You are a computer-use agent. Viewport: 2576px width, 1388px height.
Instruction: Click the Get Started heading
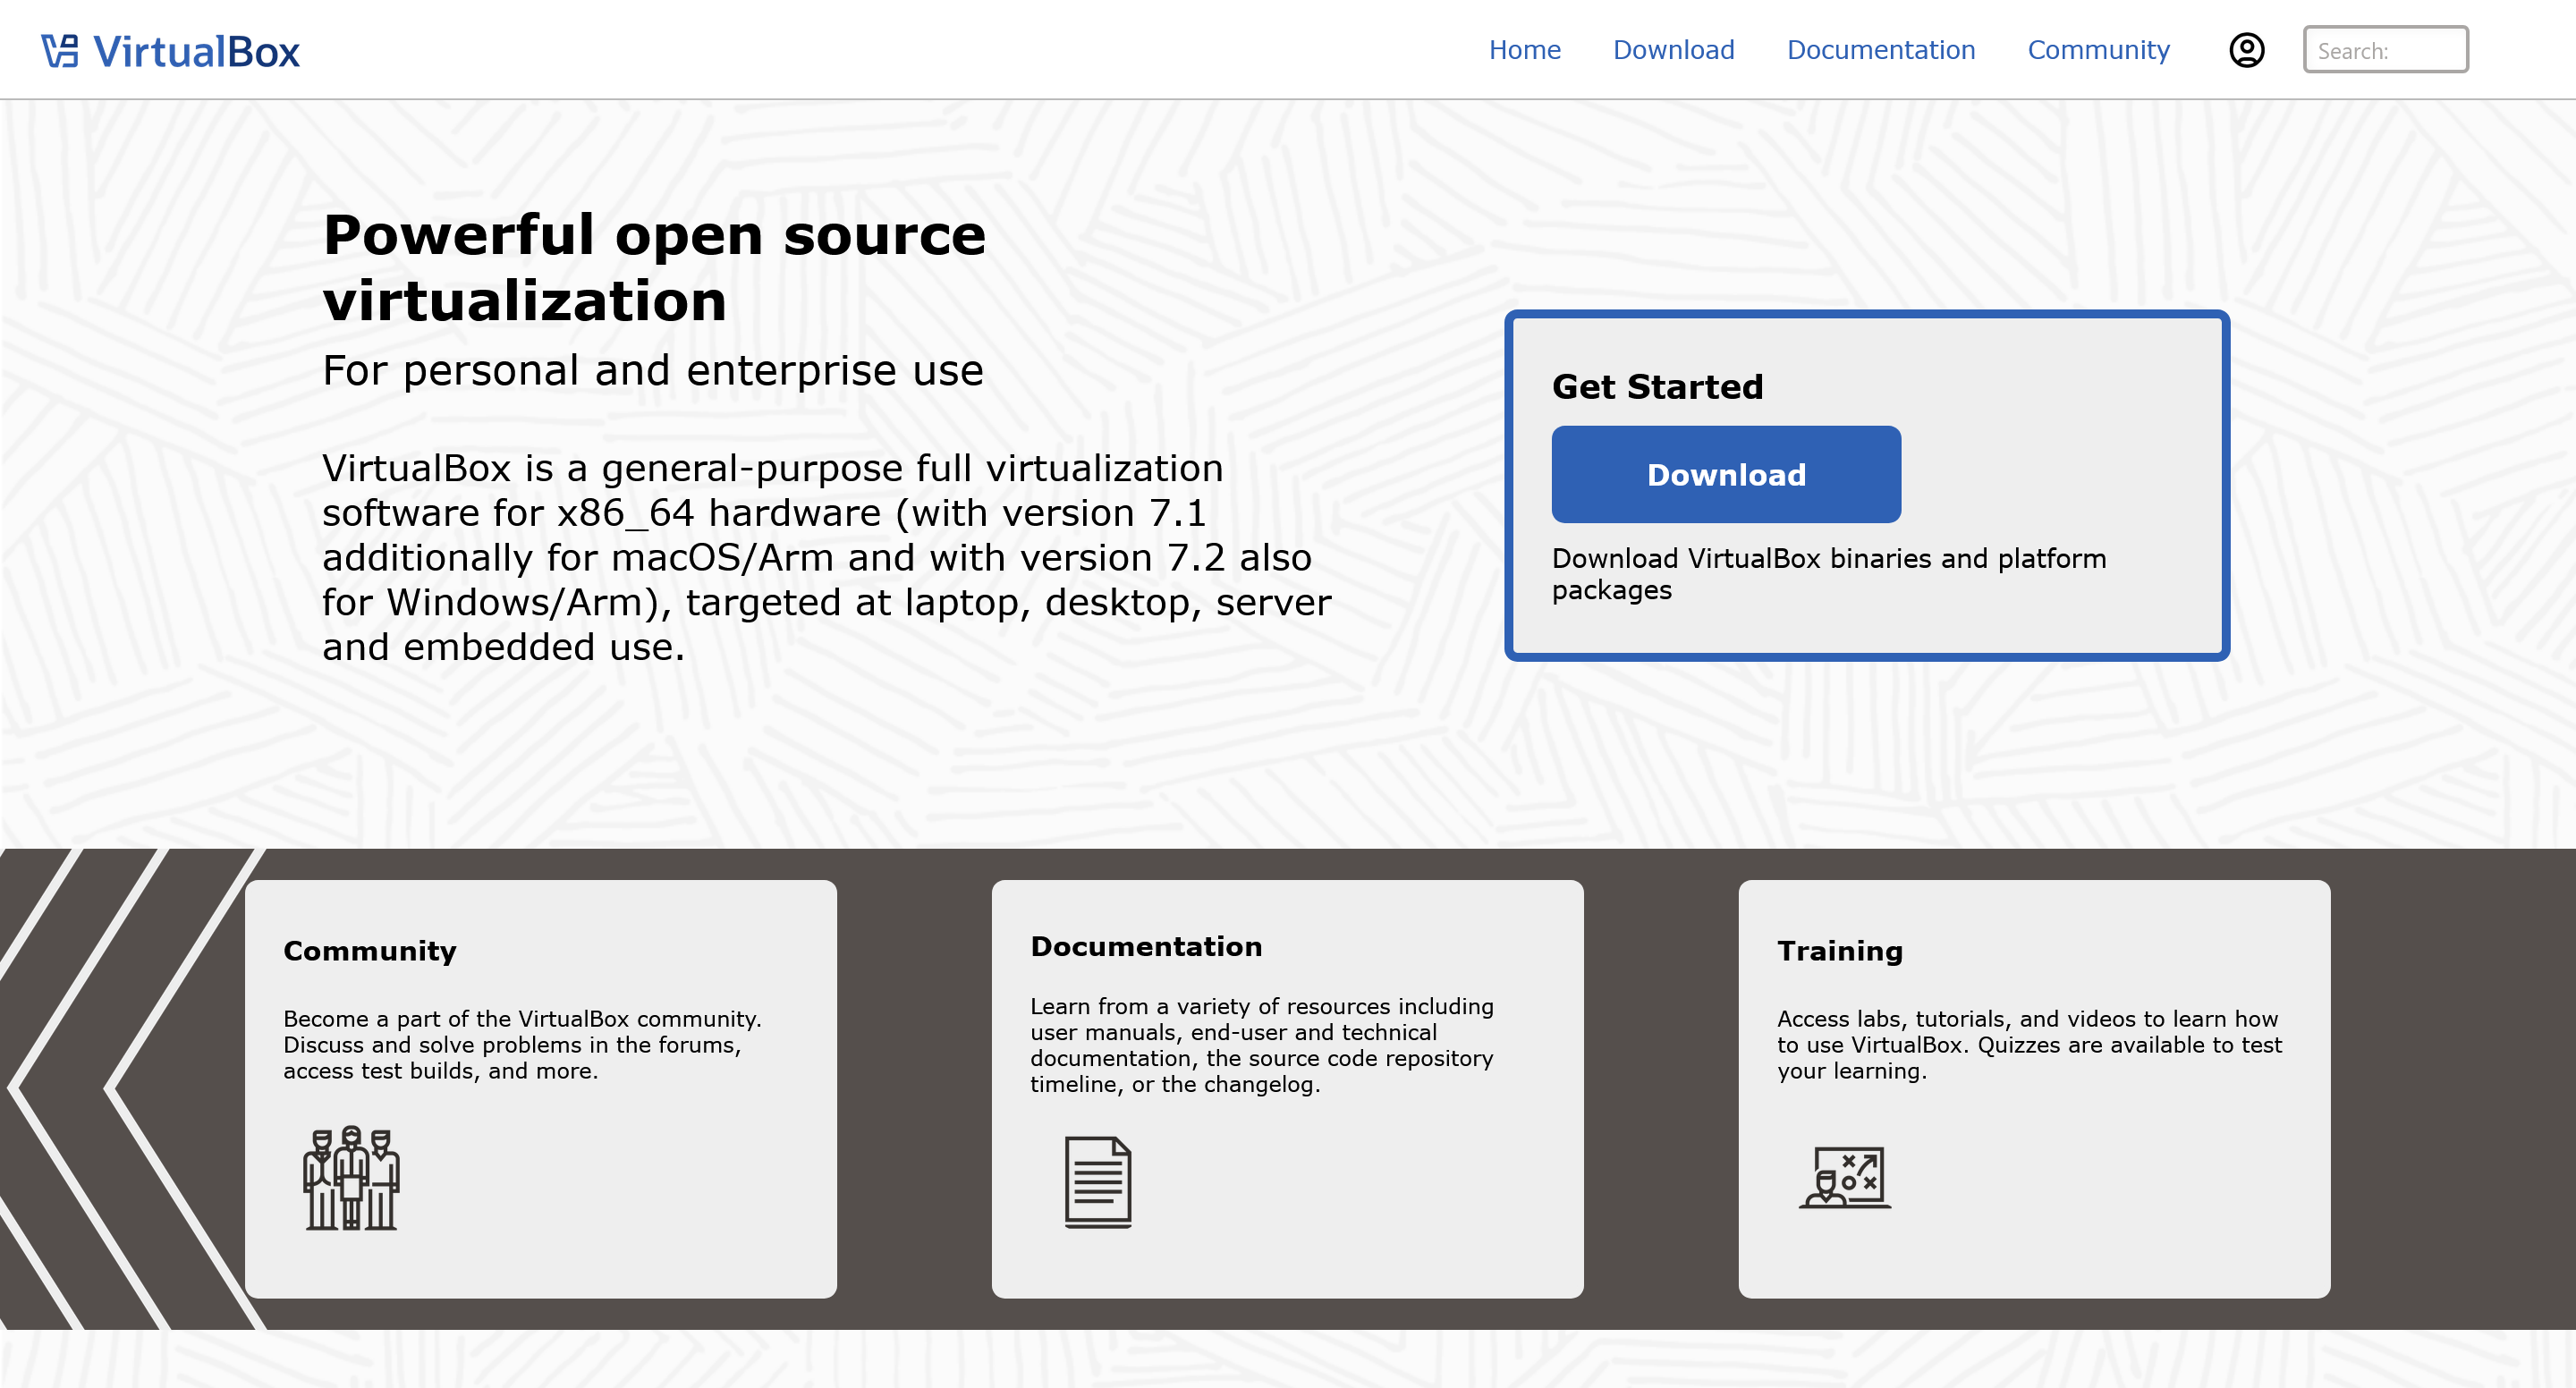(1657, 386)
